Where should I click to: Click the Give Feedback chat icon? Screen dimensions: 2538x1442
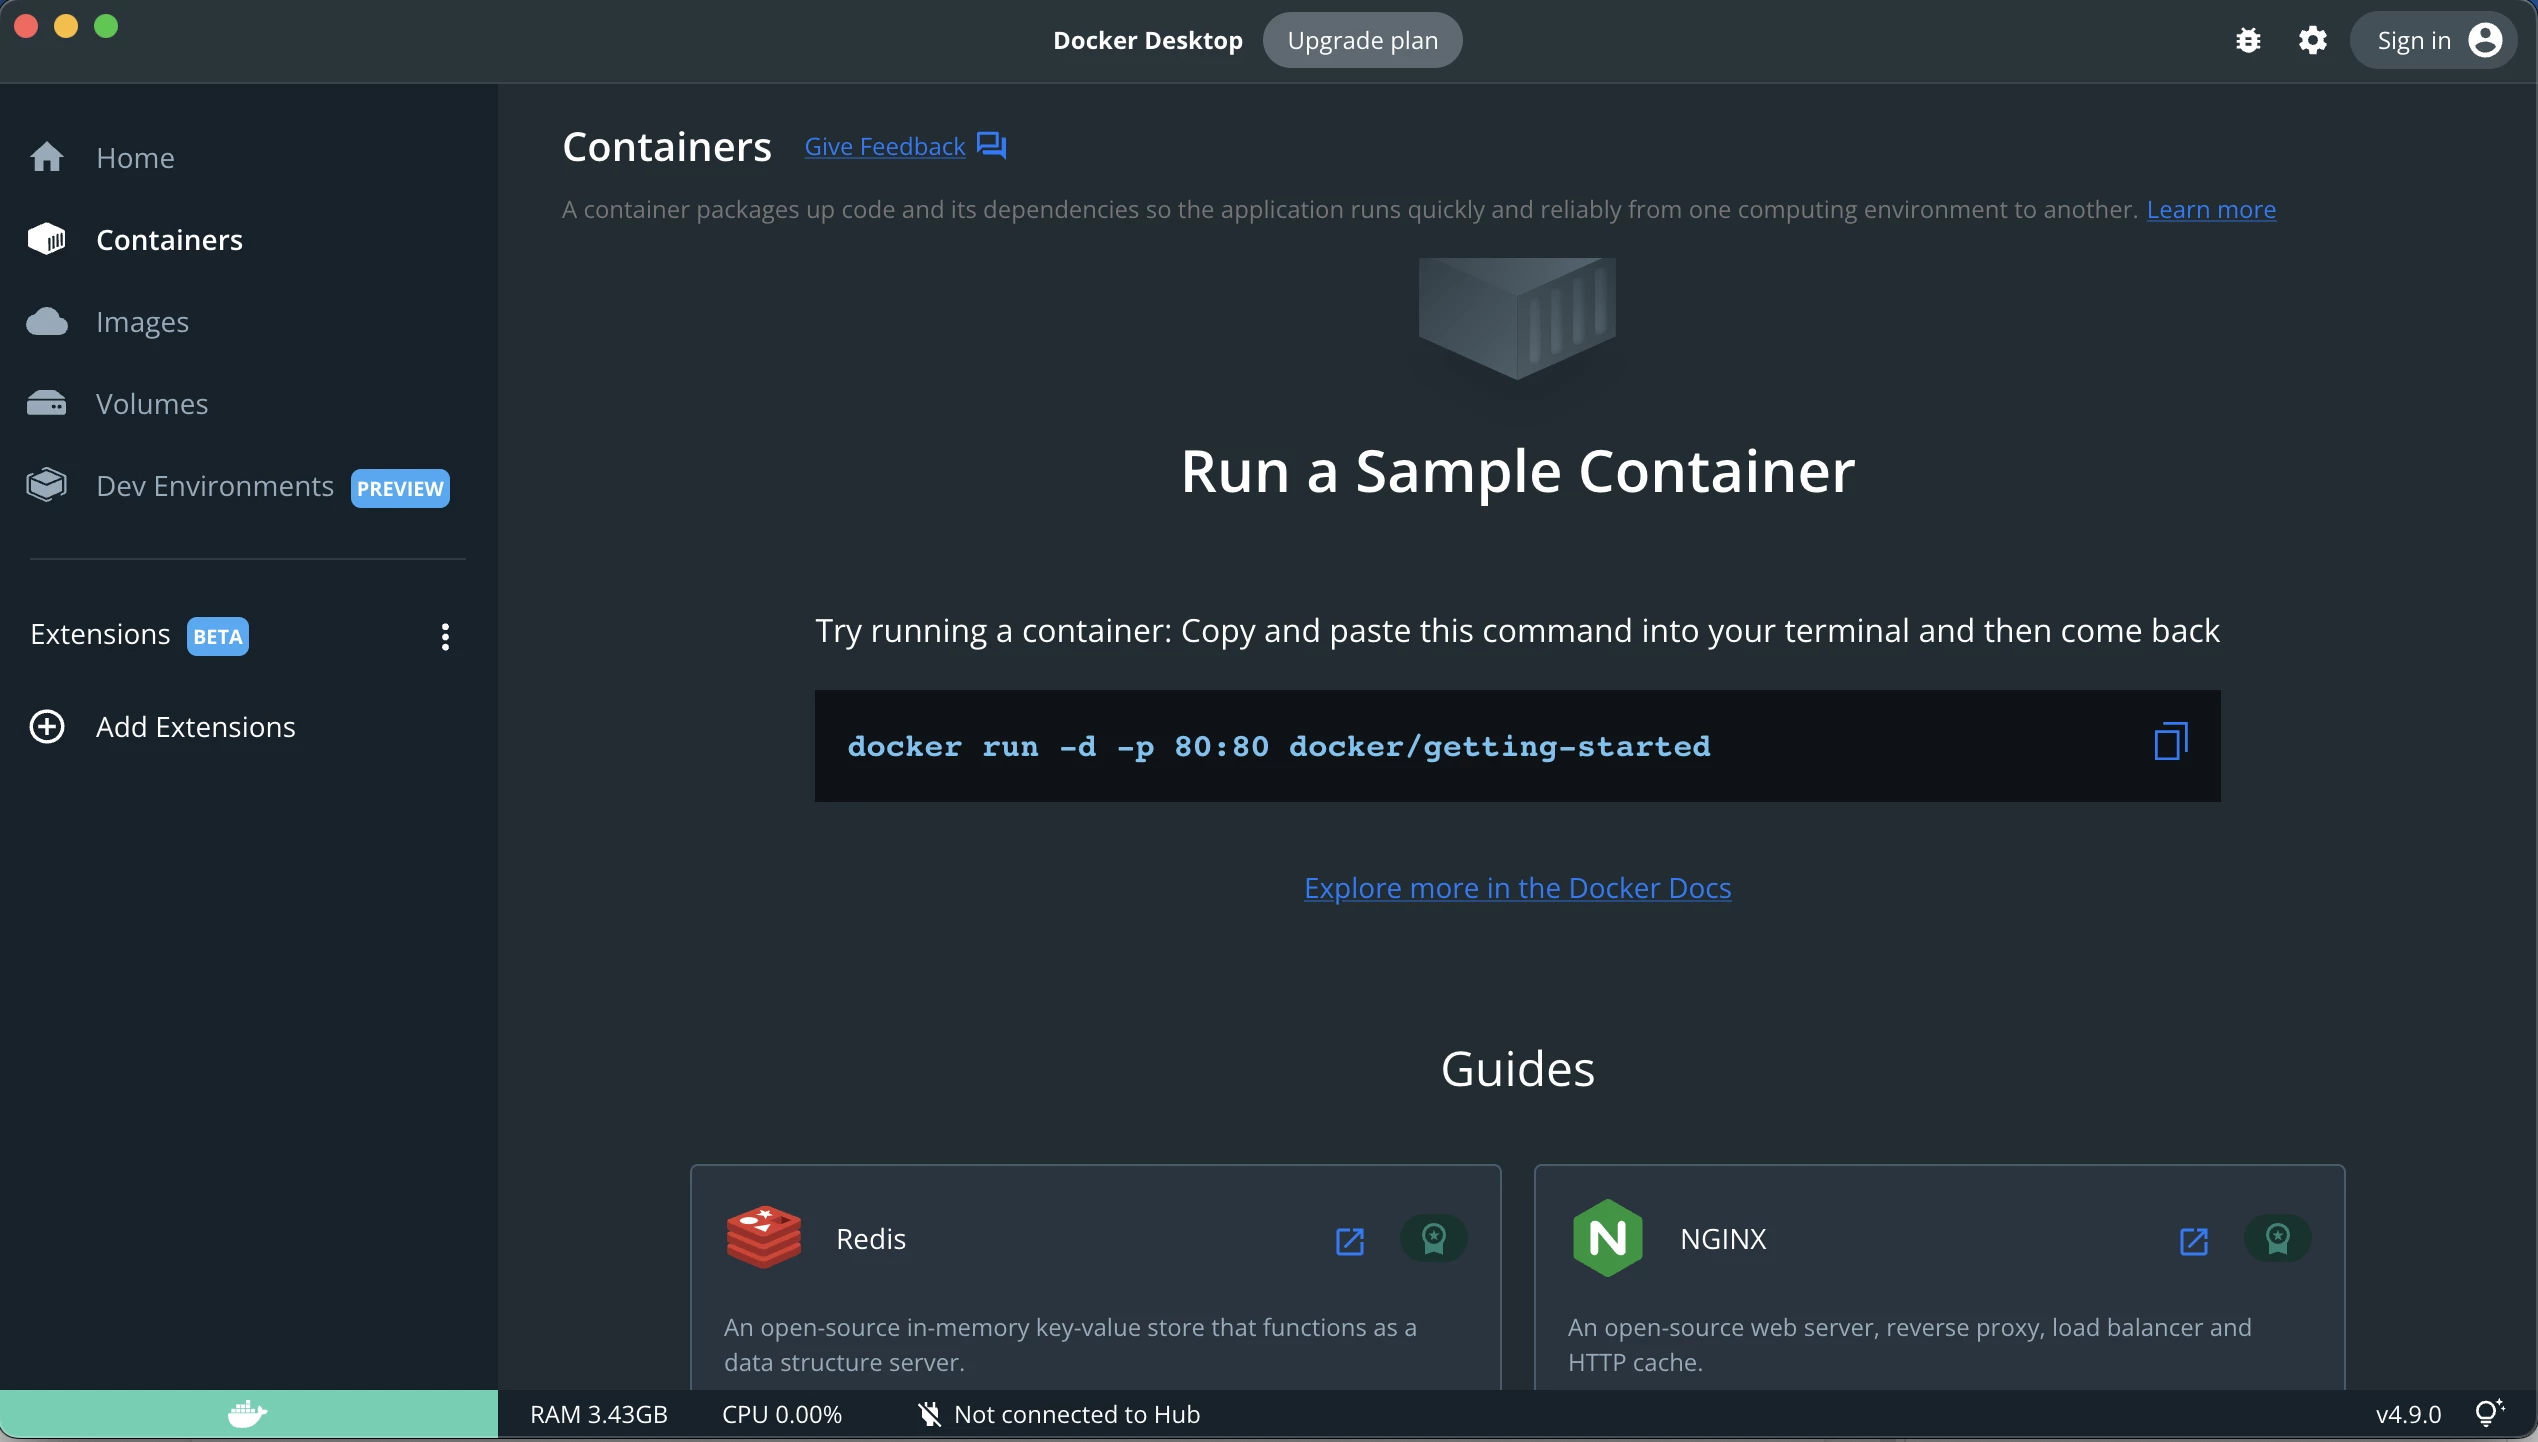point(991,146)
